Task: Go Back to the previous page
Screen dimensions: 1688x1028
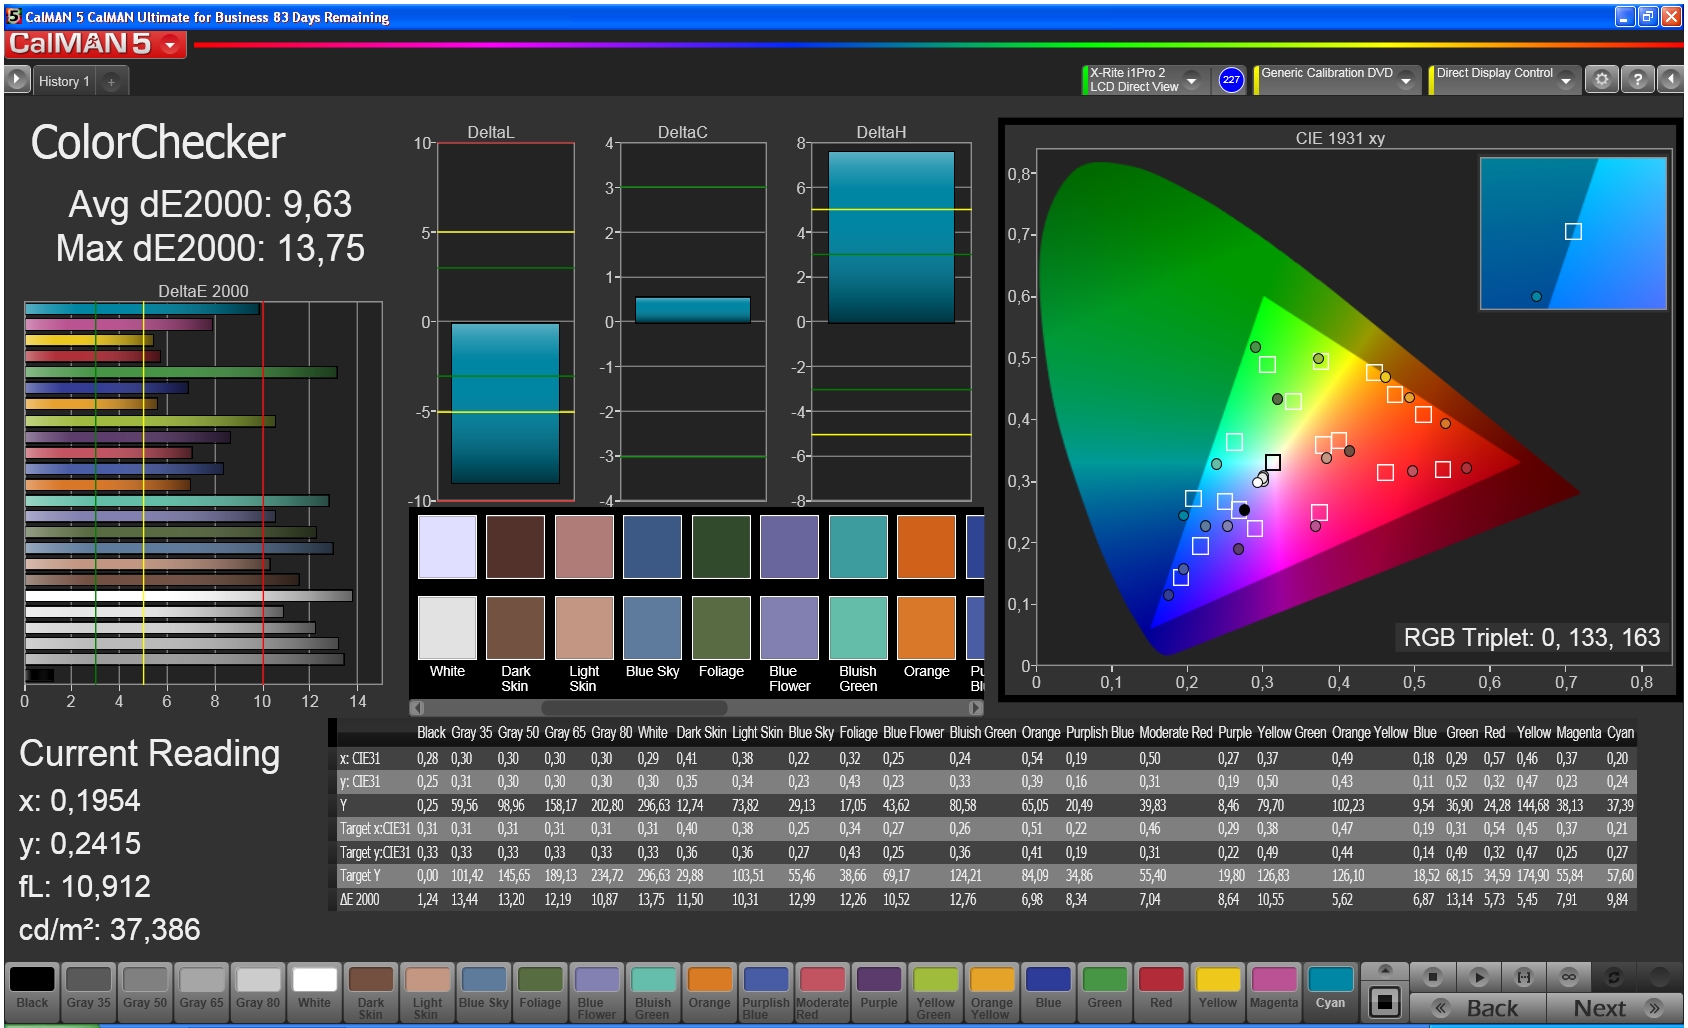Action: pyautogui.click(x=1478, y=1008)
